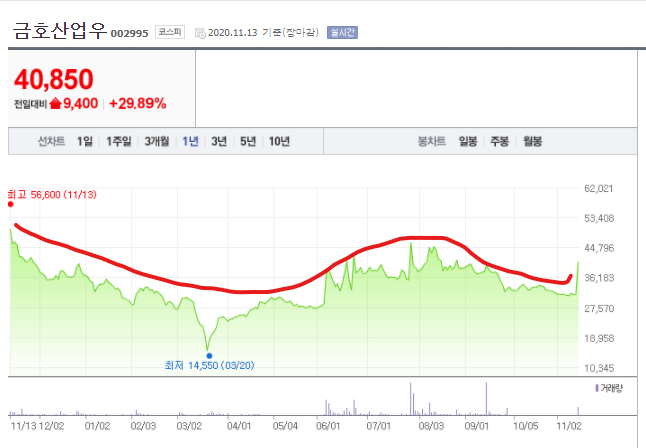The width and height of the screenshot is (646, 448).
Task: Click the 선차트 section label
Action: tap(51, 141)
